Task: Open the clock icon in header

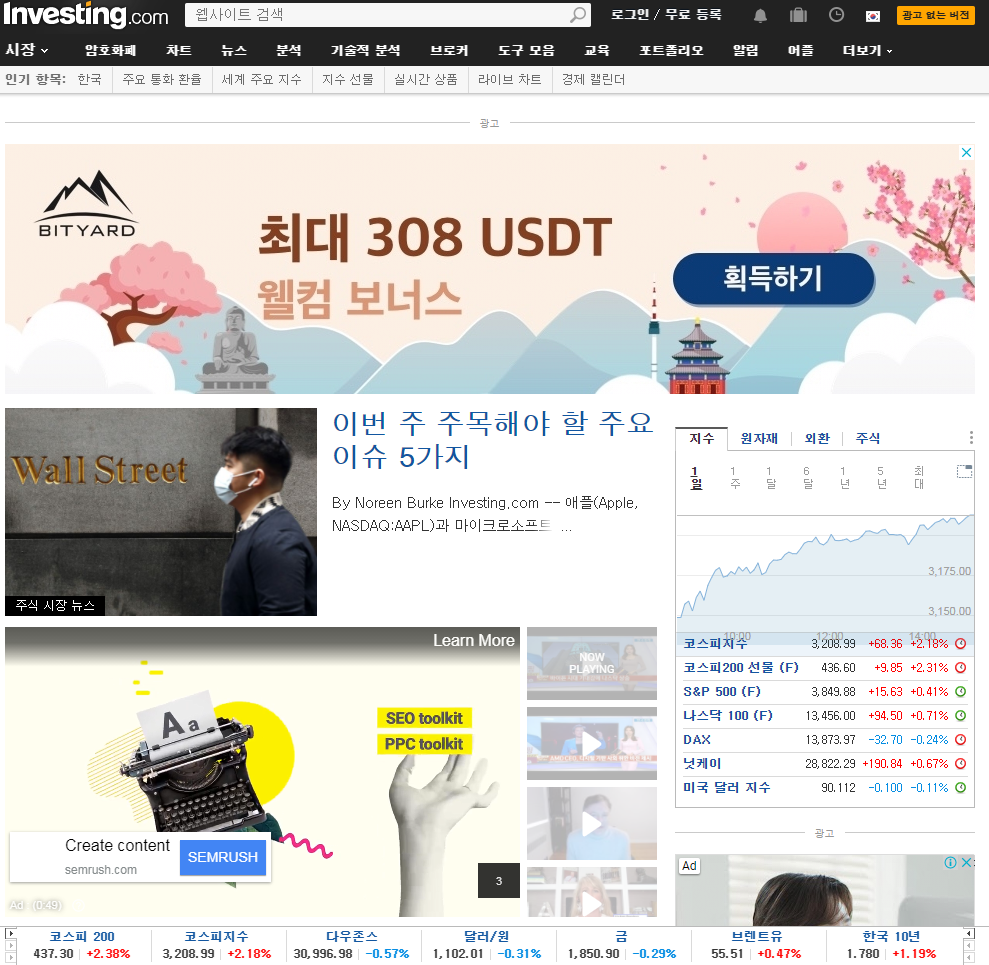Action: pos(836,15)
